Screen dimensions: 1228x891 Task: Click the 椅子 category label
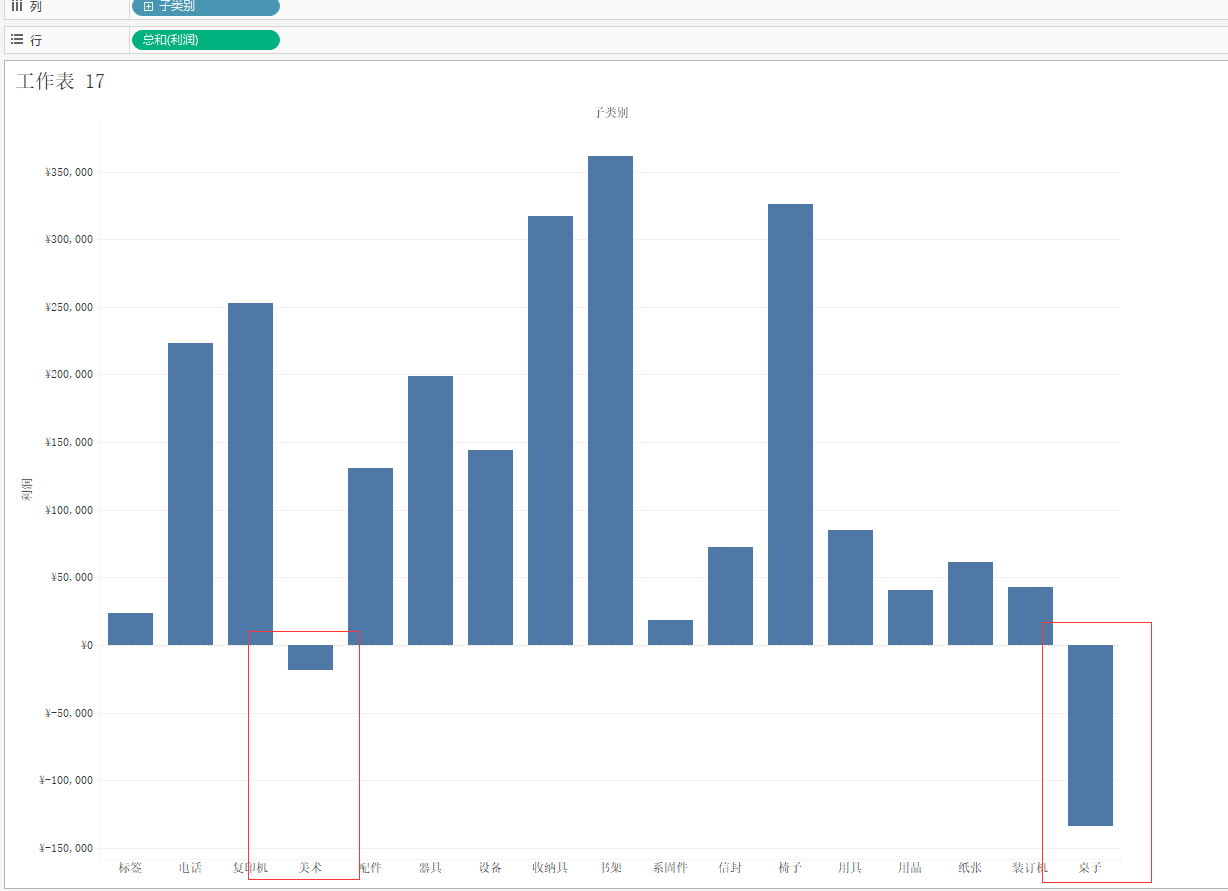click(790, 867)
